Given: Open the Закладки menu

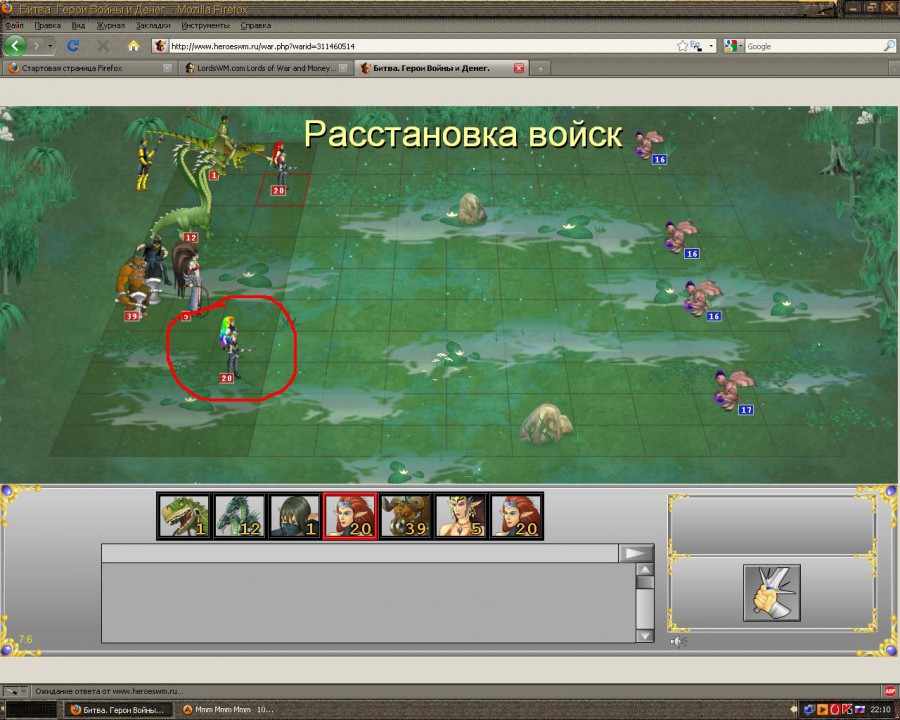Looking at the screenshot, I should pyautogui.click(x=153, y=25).
